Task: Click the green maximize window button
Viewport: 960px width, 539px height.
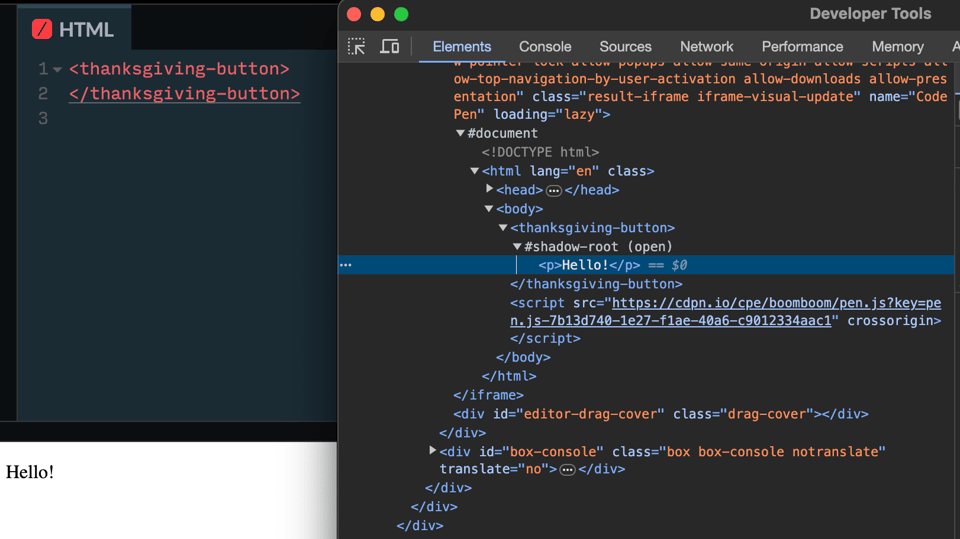Action: [401, 14]
